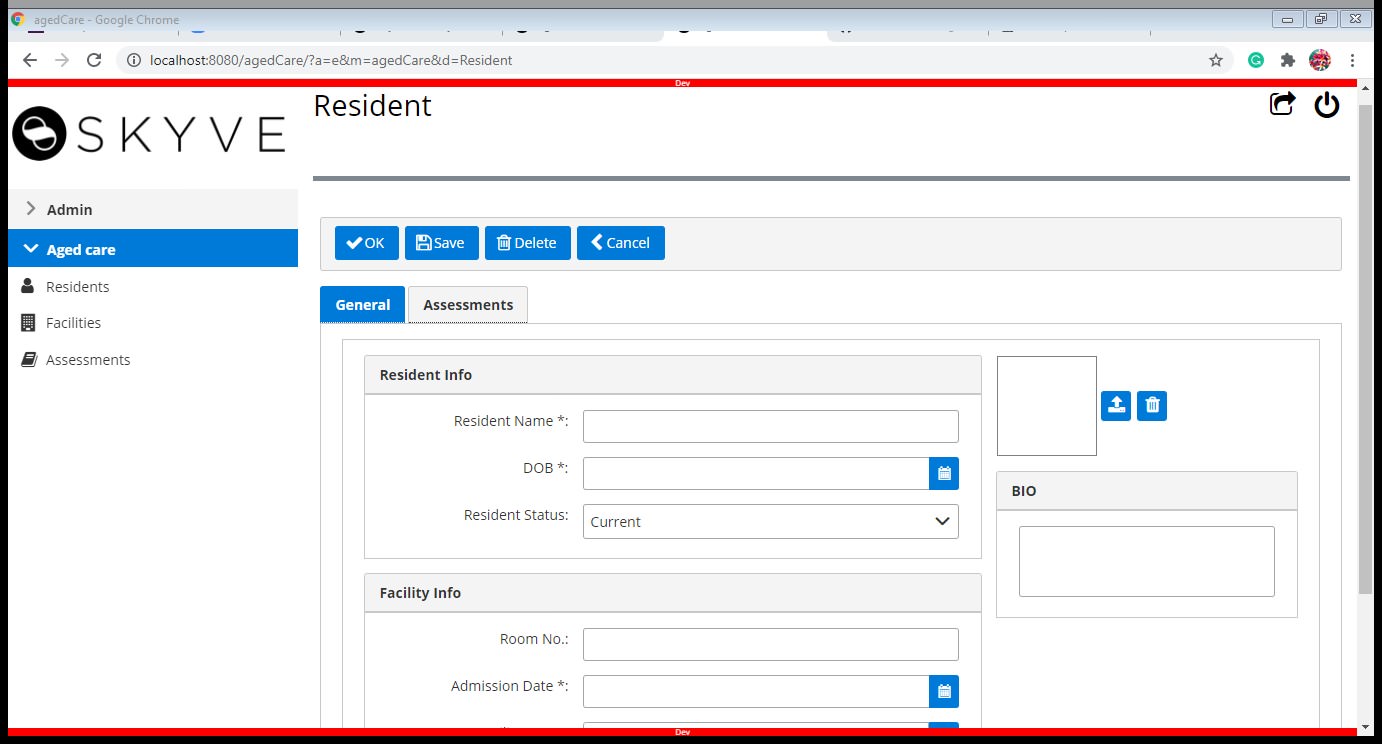
Task: Click the BIO panel header
Action: point(1147,491)
